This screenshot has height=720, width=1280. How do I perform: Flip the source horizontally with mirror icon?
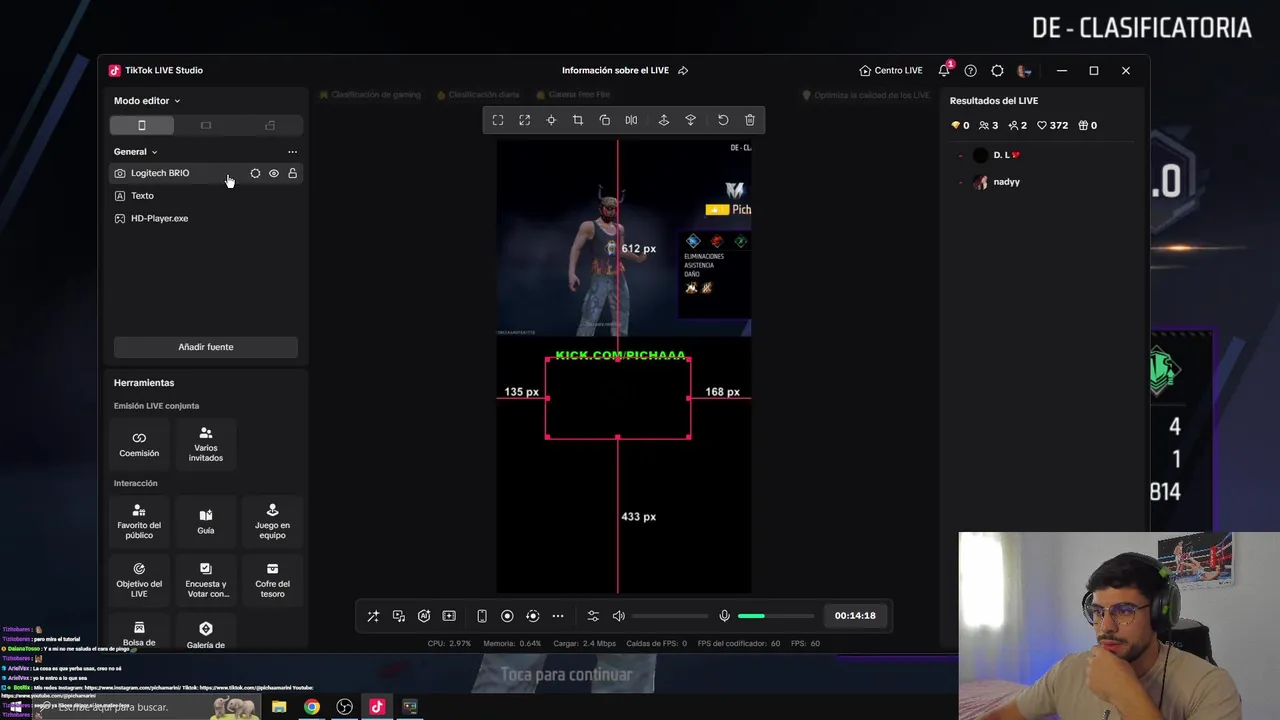point(631,120)
